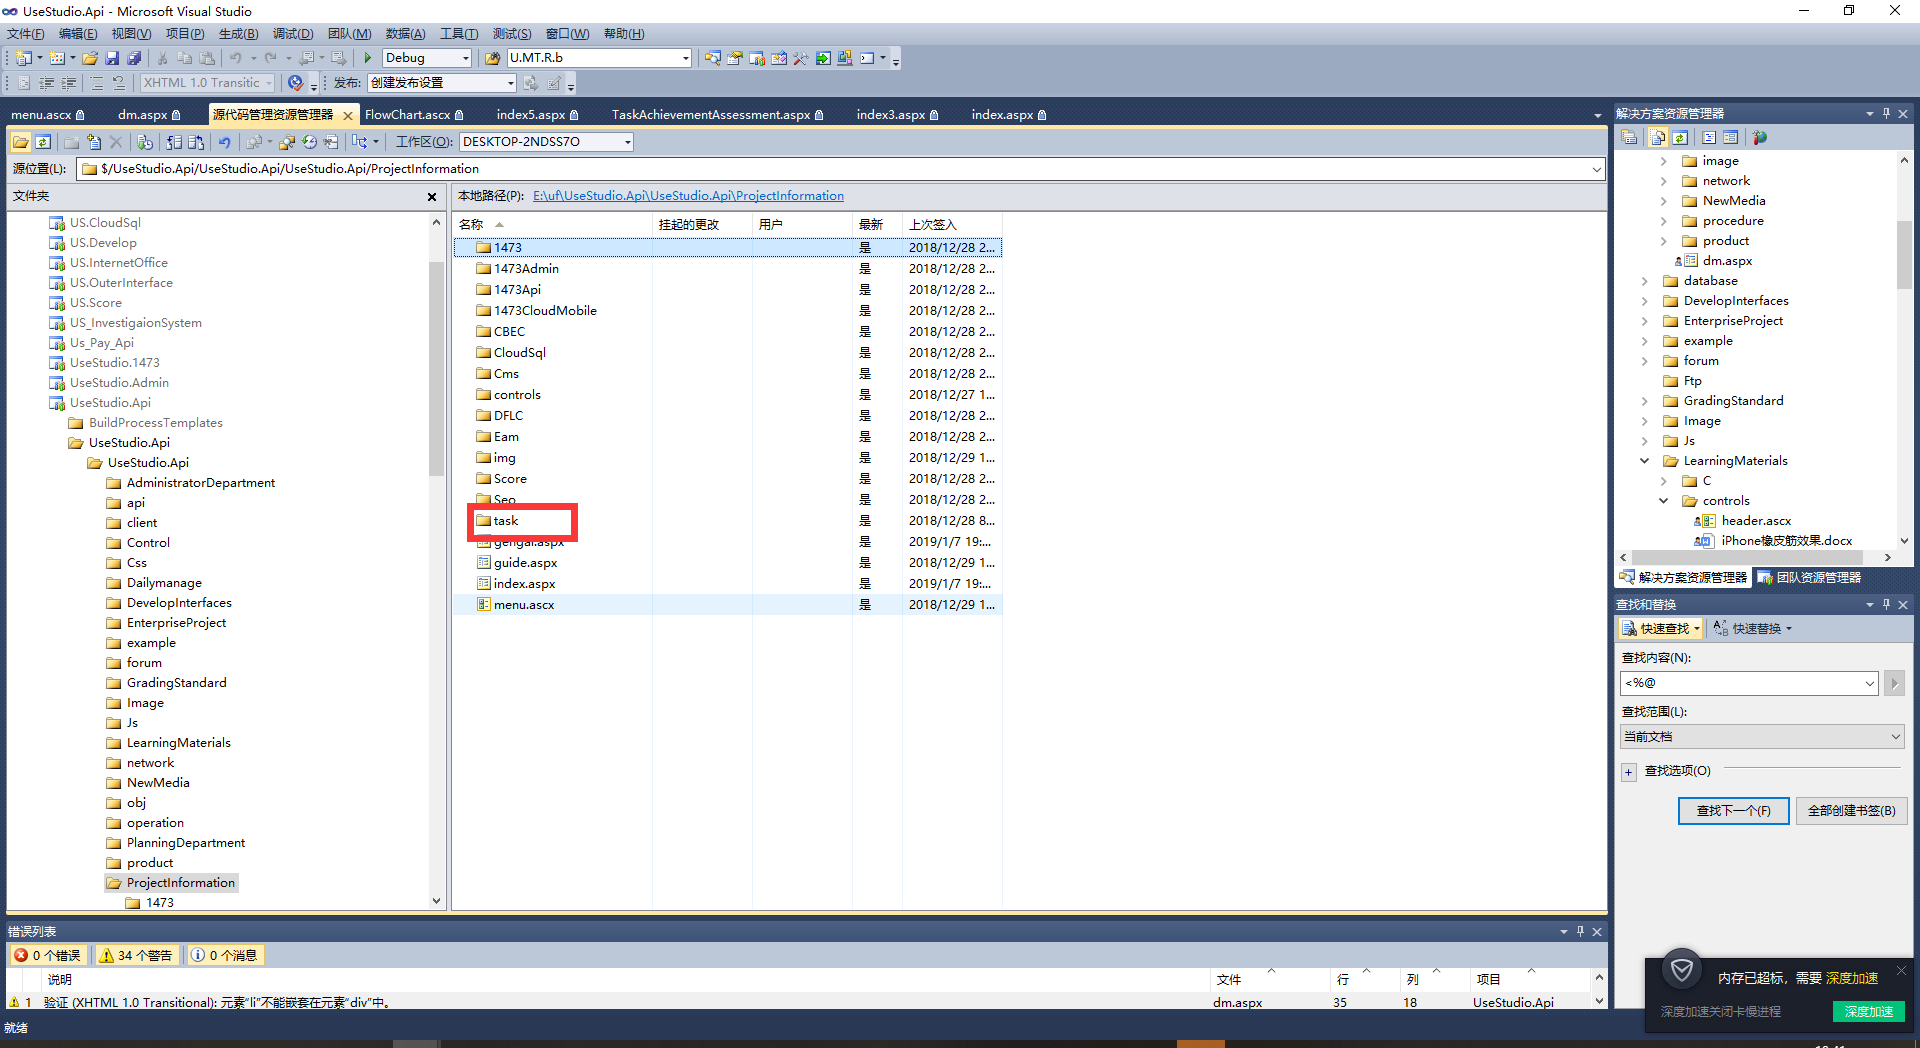Select the task folder in file list
Image resolution: width=1920 pixels, height=1048 pixels.
tap(506, 521)
